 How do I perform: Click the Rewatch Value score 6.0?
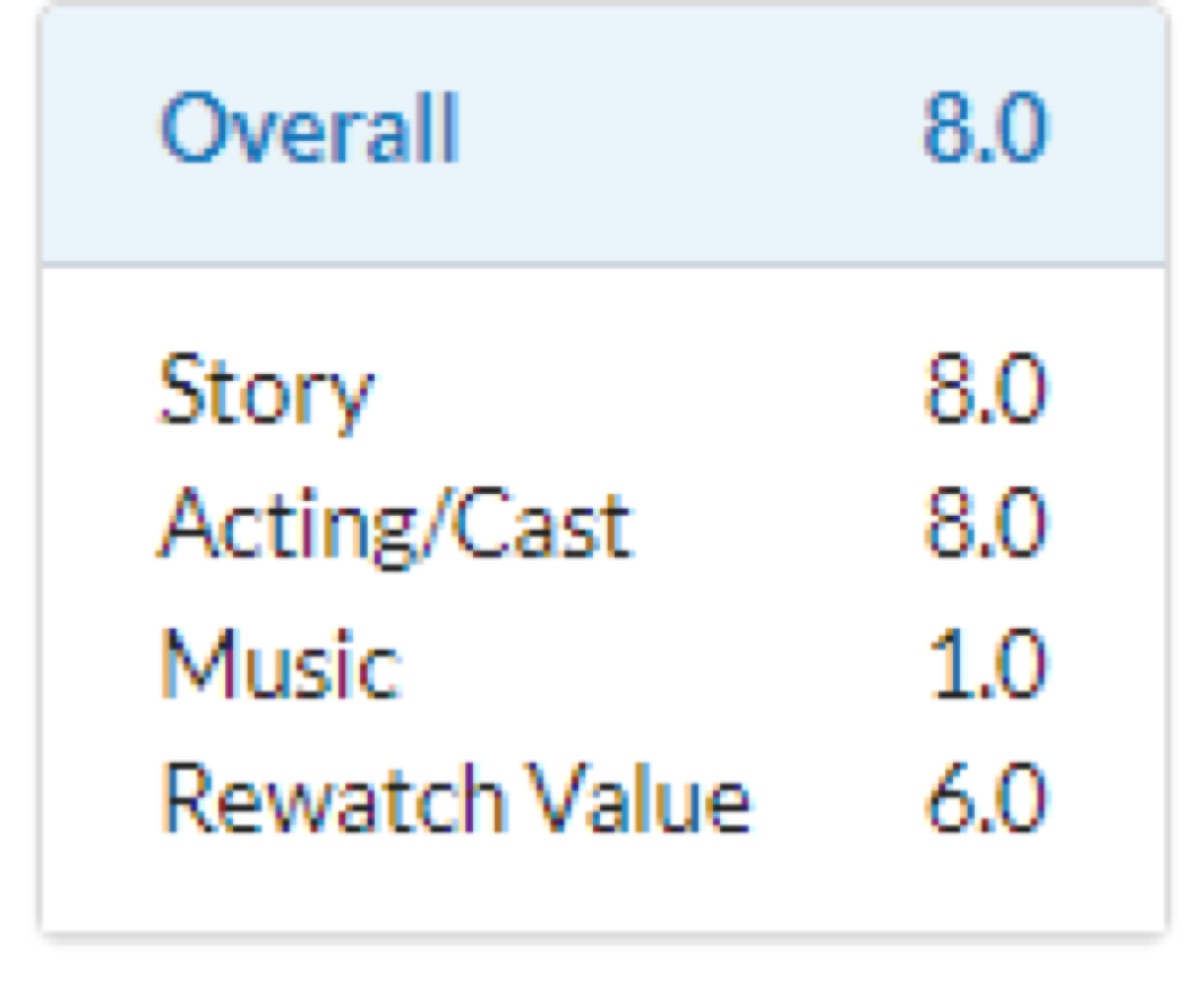click(985, 799)
